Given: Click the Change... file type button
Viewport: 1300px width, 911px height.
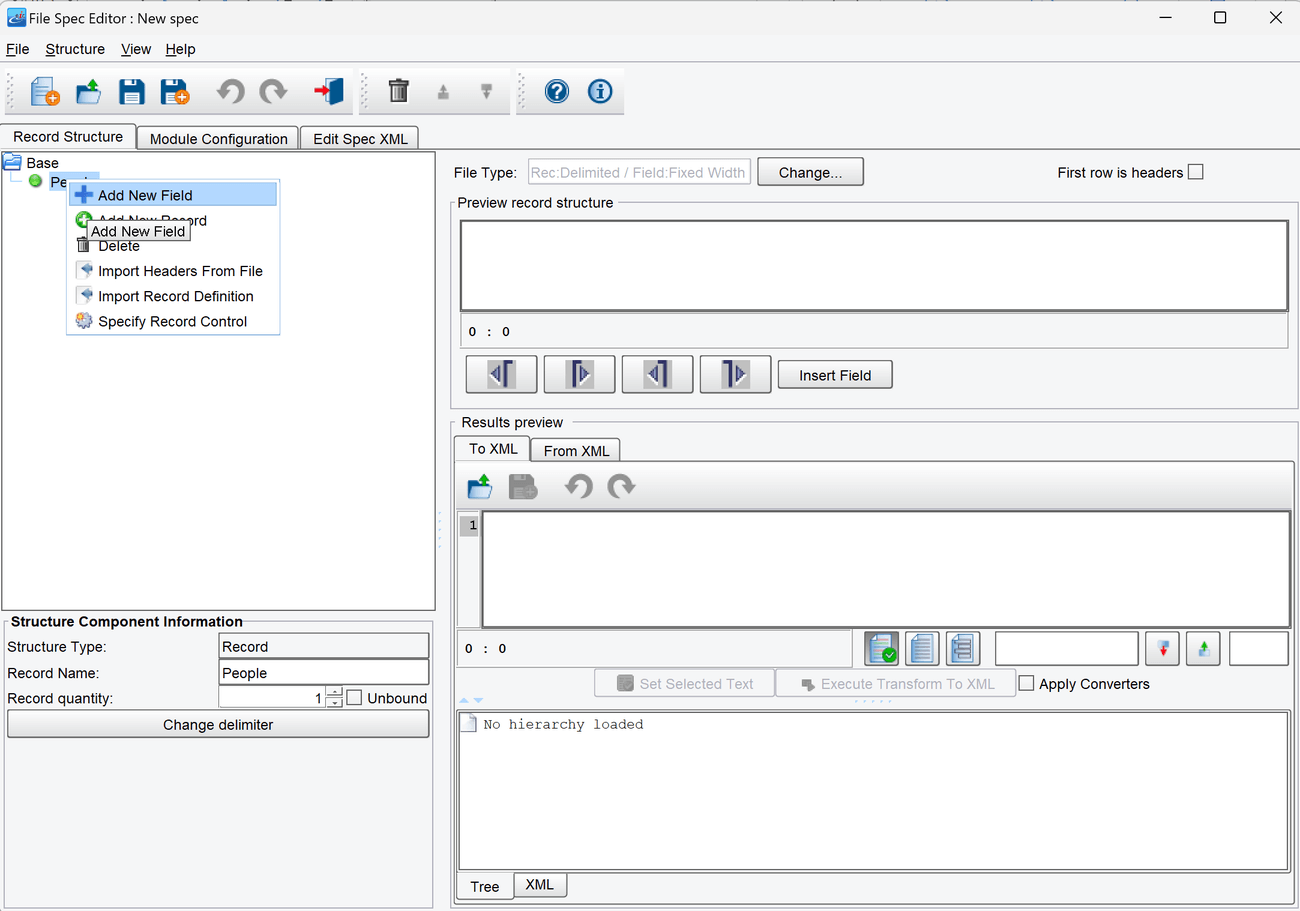Looking at the screenshot, I should (x=810, y=172).
